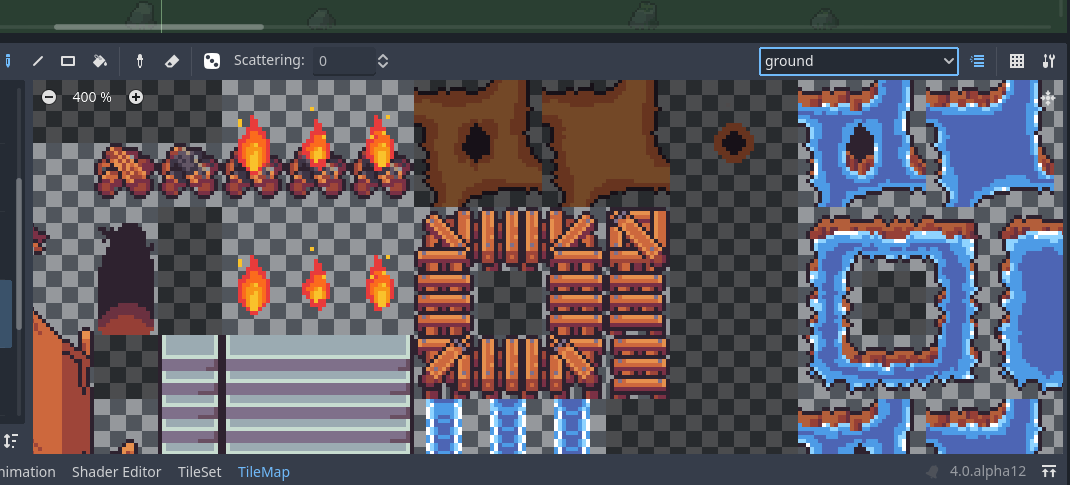Switch to the Shader Editor tab
This screenshot has width=1070, height=485.
[x=117, y=472]
